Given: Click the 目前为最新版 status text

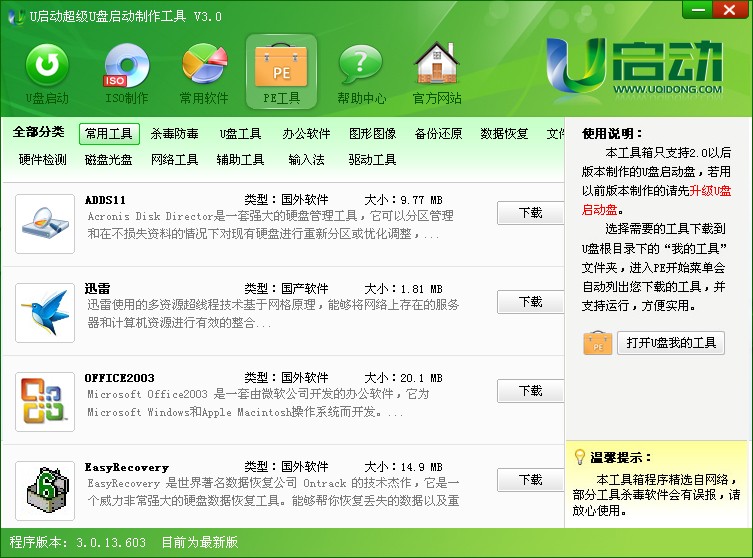Looking at the screenshot, I should pos(200,543).
